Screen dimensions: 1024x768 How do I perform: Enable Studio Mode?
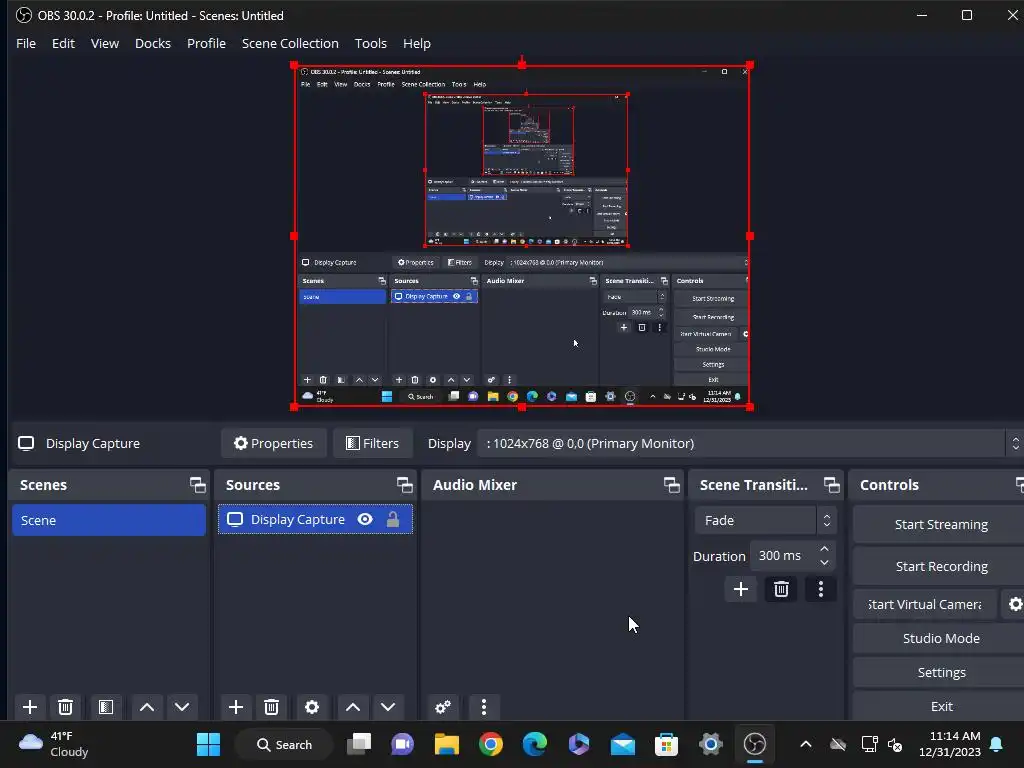pyautogui.click(x=940, y=638)
